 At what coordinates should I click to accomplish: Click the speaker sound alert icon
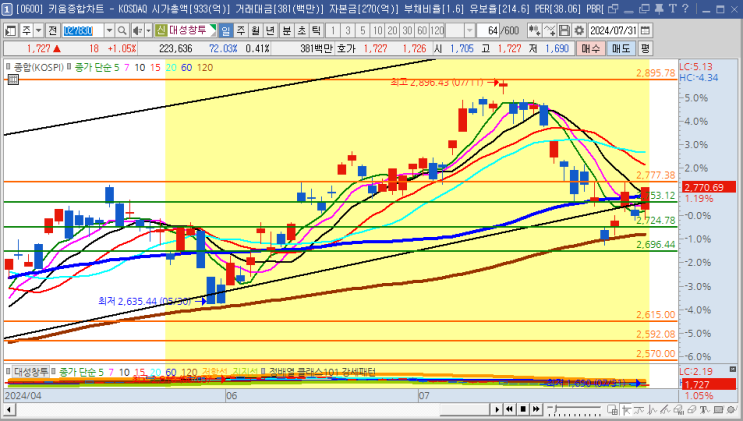click(x=137, y=30)
